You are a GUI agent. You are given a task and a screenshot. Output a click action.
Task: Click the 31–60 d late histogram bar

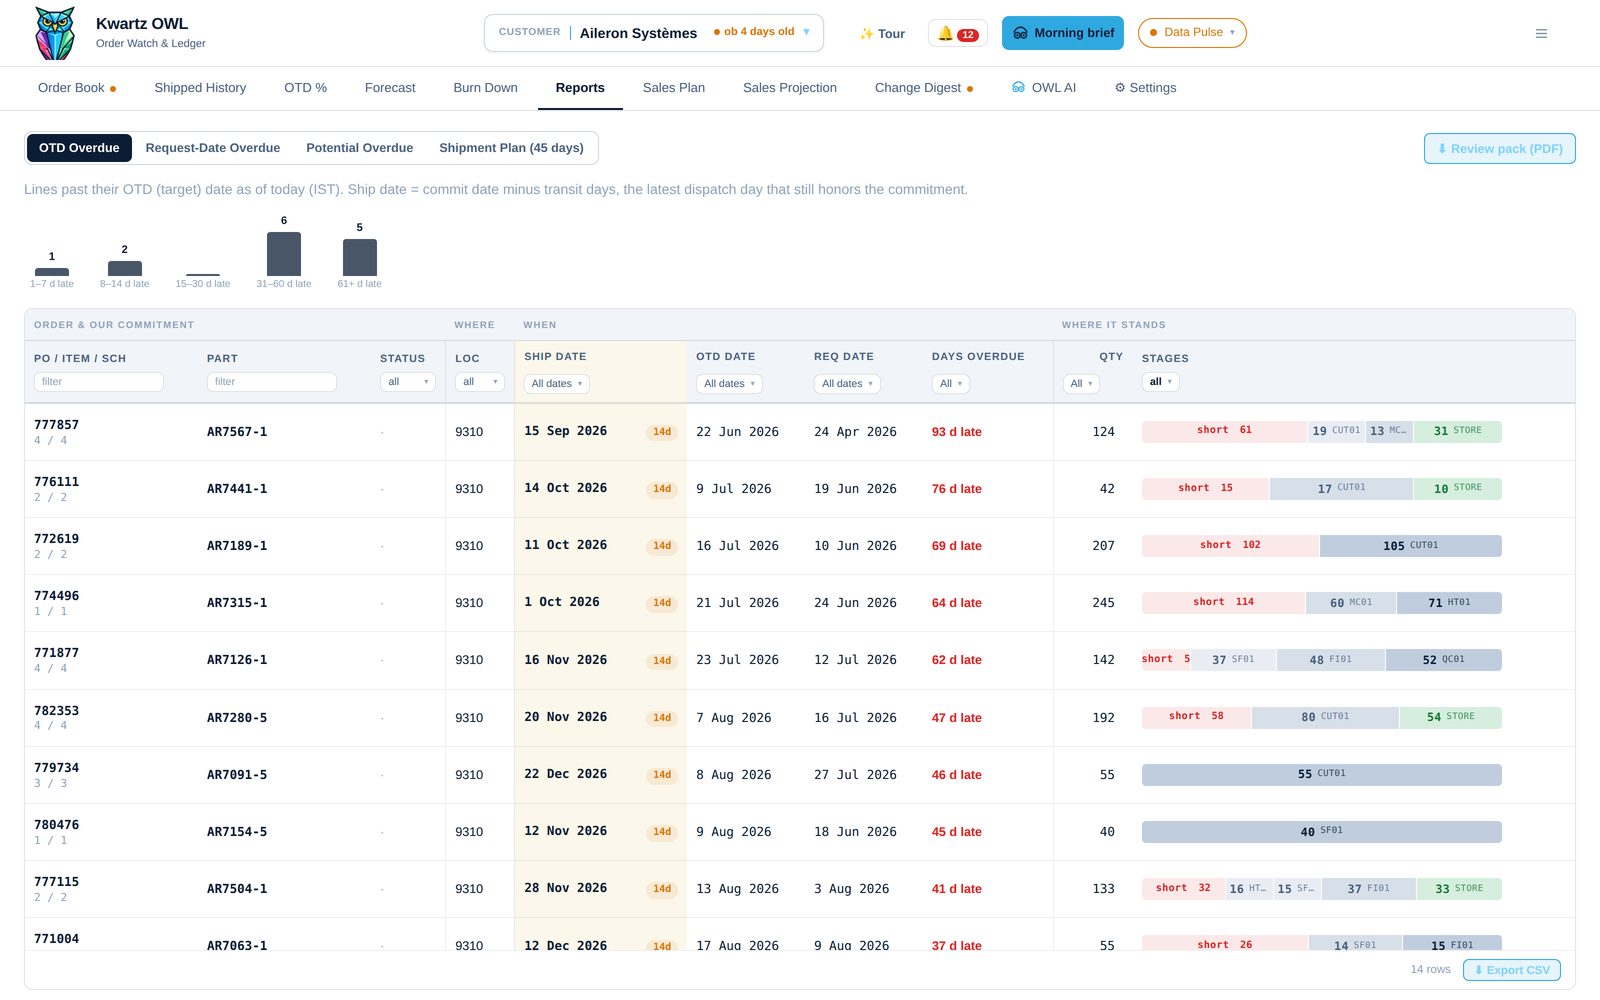(x=284, y=254)
